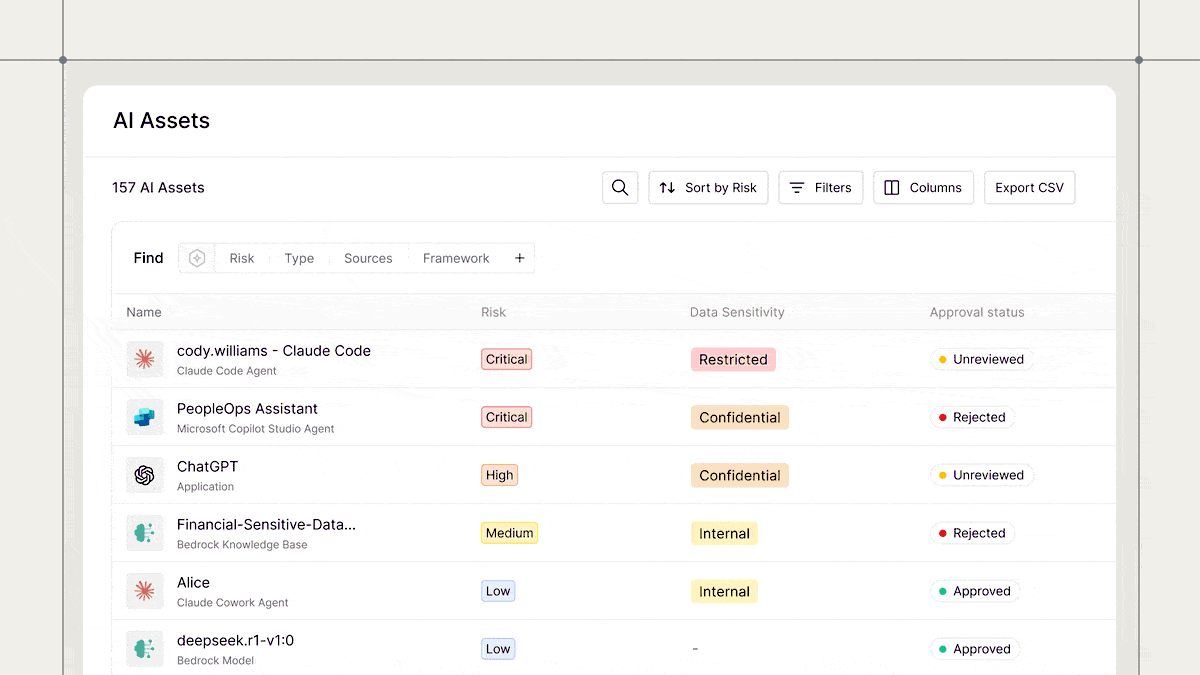Image resolution: width=1200 pixels, height=675 pixels.
Task: Open the Sources filter chip
Action: click(x=368, y=258)
